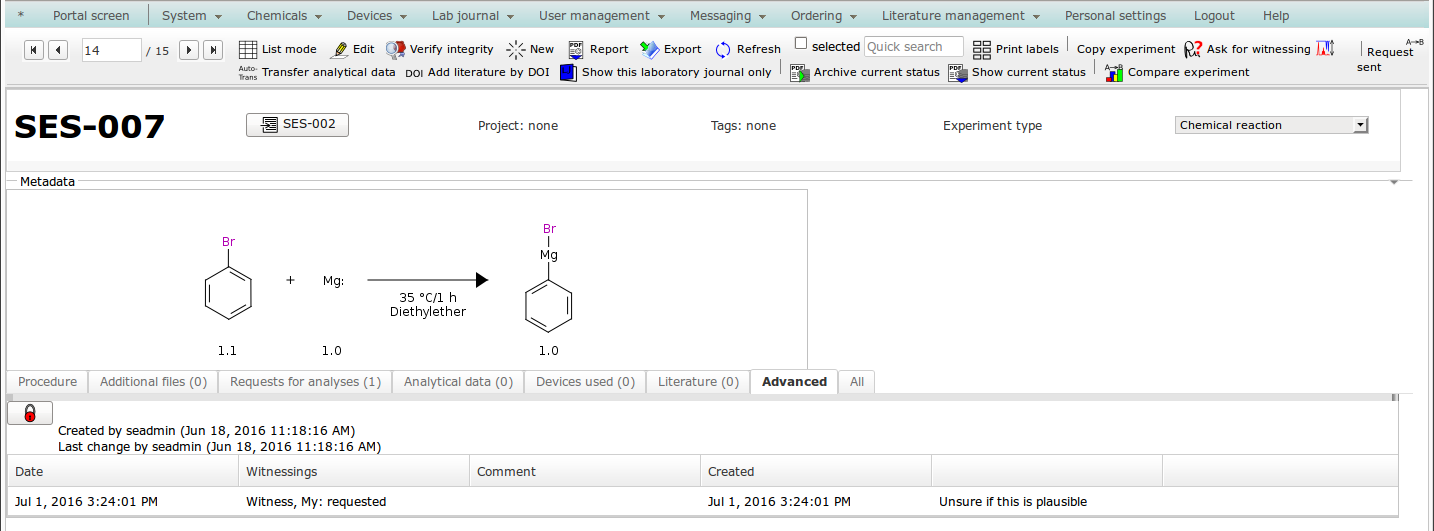Open the PDF Report icon

tap(576, 49)
